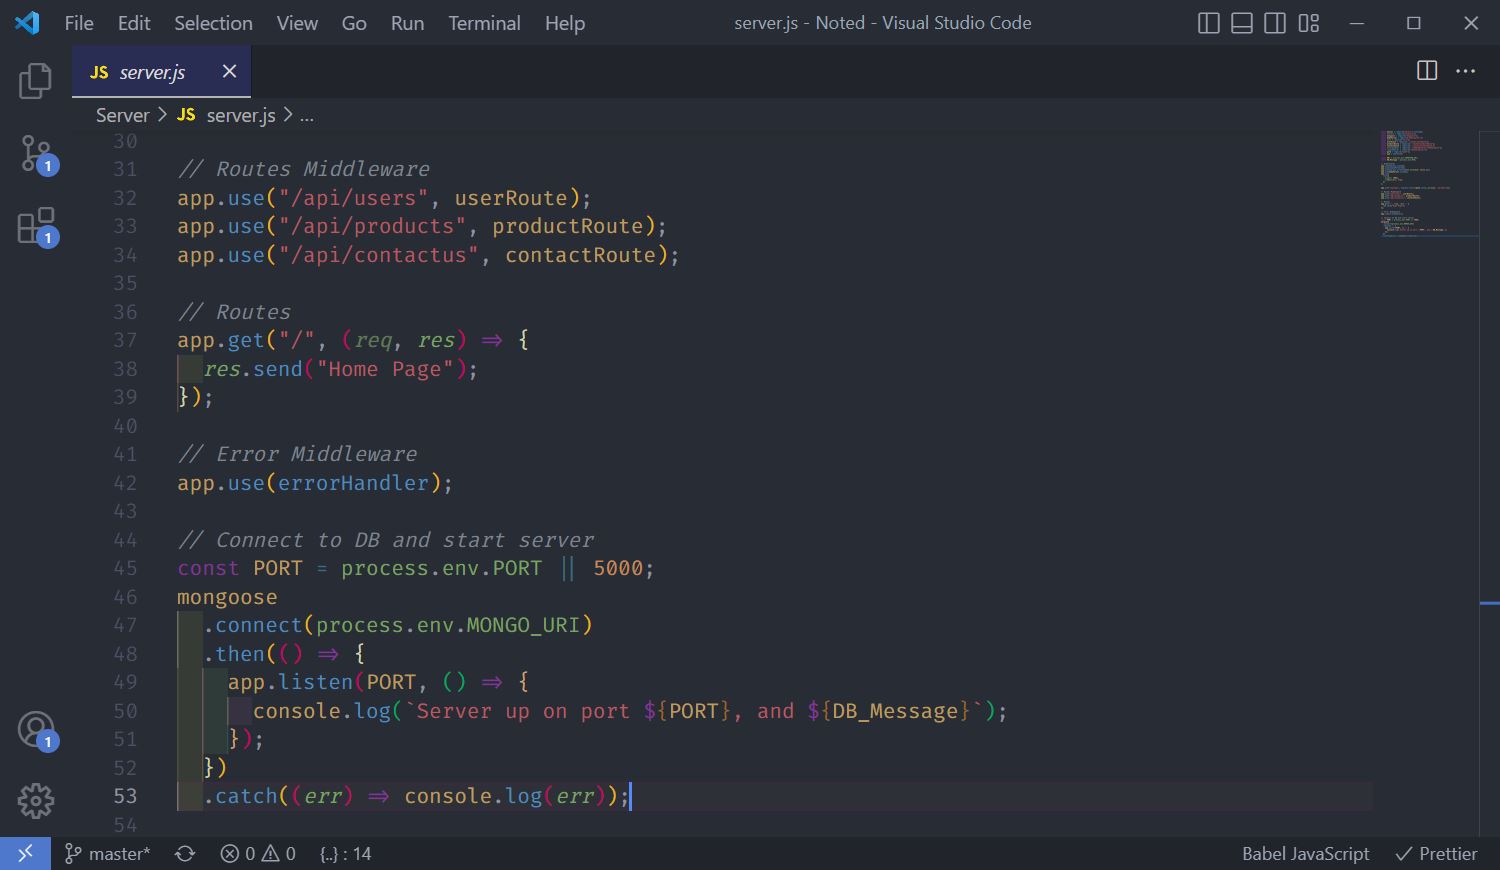
Task: Open the editor More Actions menu
Action: 1466,71
